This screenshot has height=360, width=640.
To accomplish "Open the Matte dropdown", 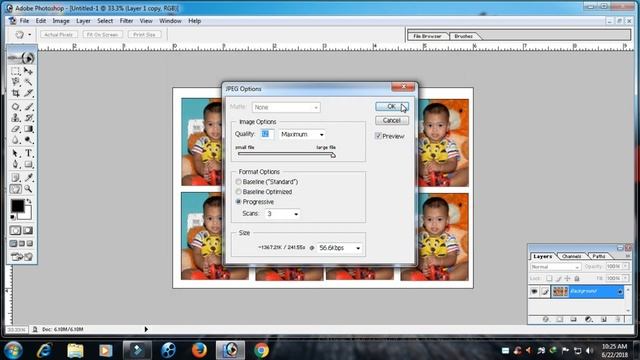I will click(286, 107).
